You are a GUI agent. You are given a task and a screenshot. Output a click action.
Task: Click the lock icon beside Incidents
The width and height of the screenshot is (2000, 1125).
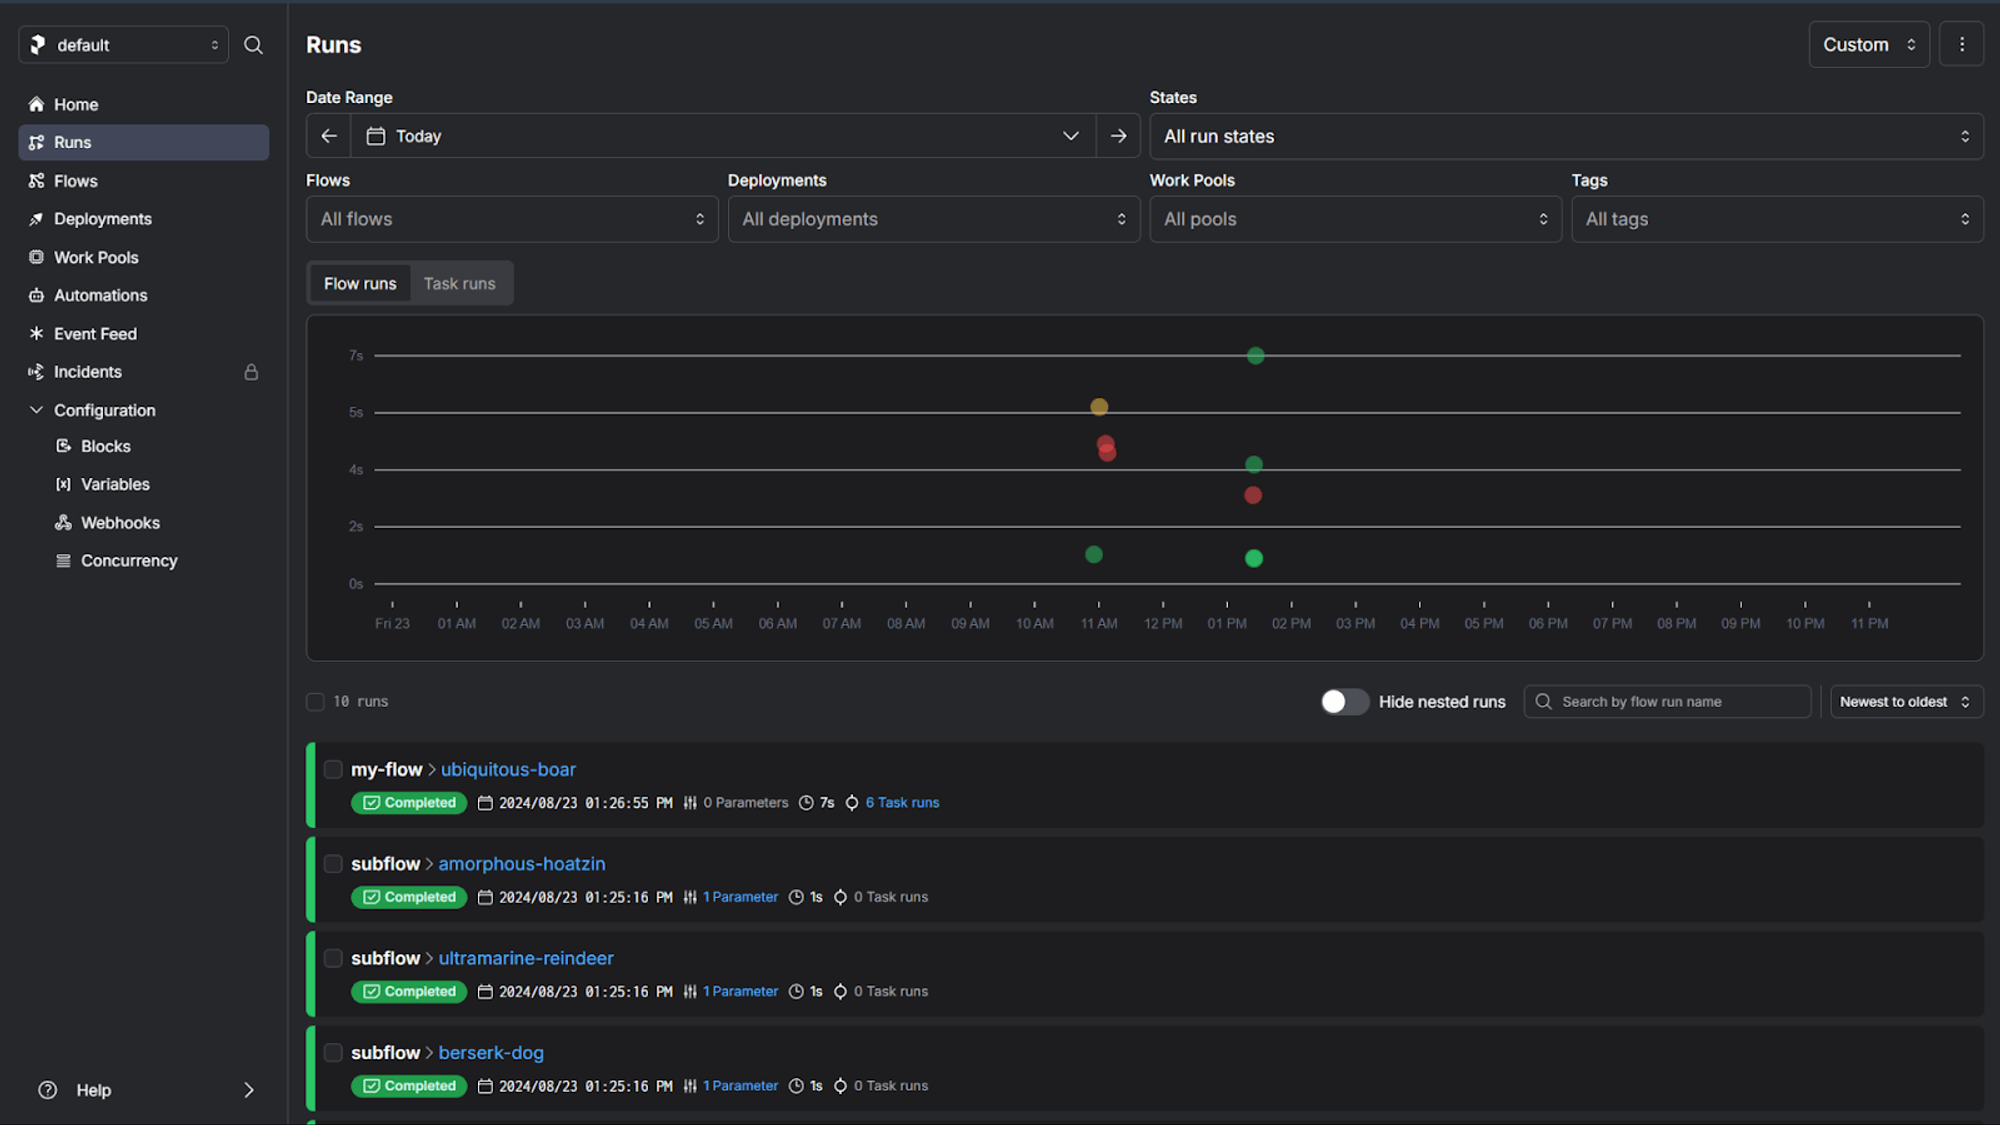click(251, 371)
